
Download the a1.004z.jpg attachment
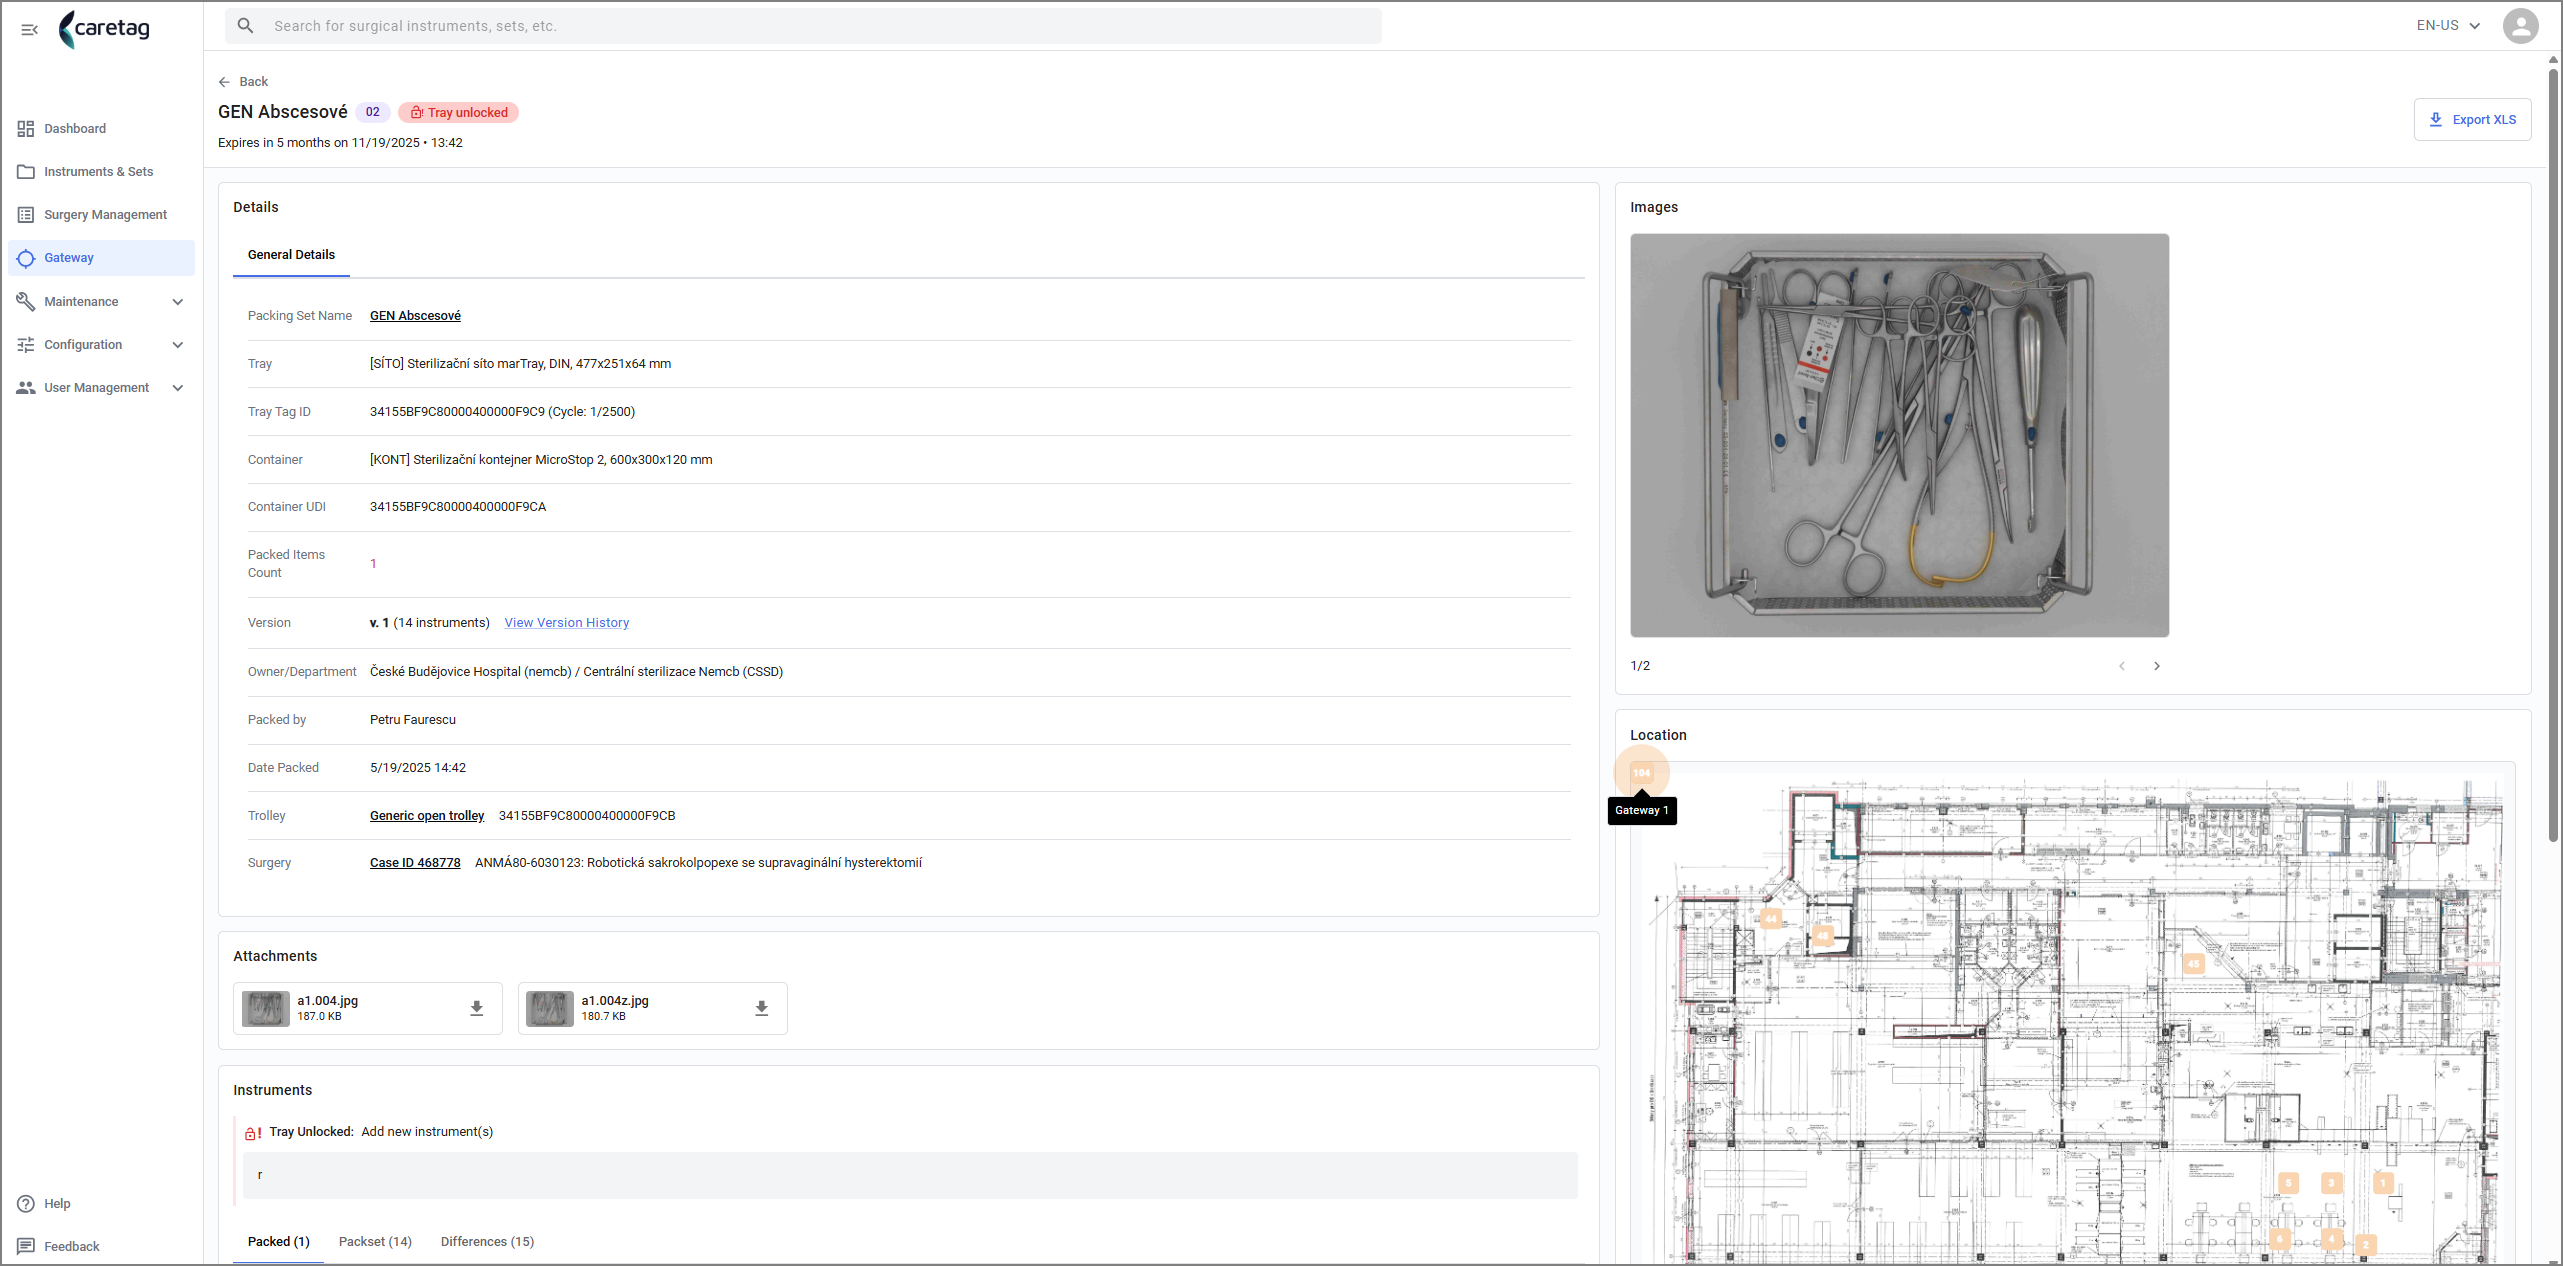pyautogui.click(x=761, y=1008)
